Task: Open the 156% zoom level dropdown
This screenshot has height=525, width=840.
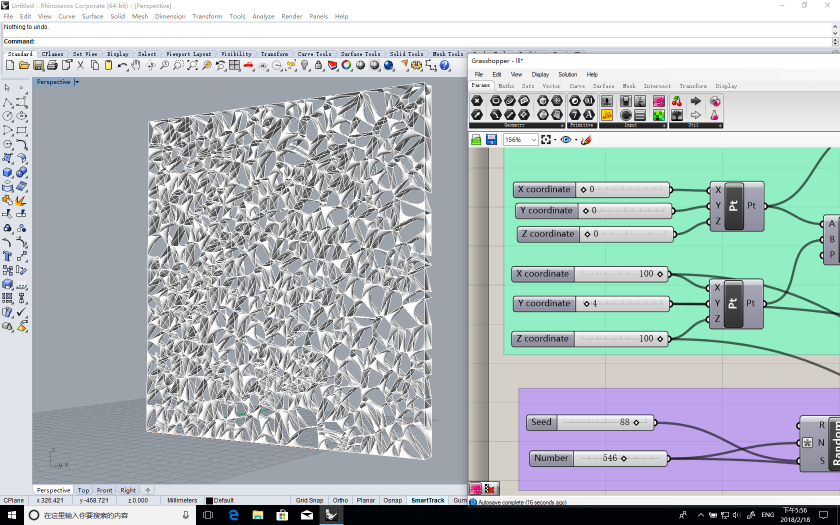Action: tap(533, 140)
